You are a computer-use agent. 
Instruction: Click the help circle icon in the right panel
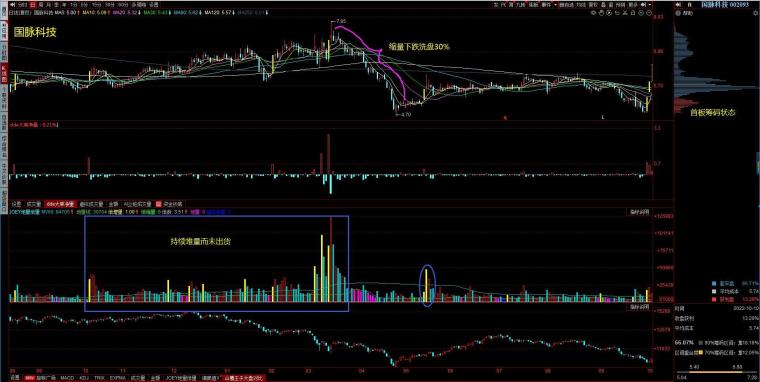point(678,13)
